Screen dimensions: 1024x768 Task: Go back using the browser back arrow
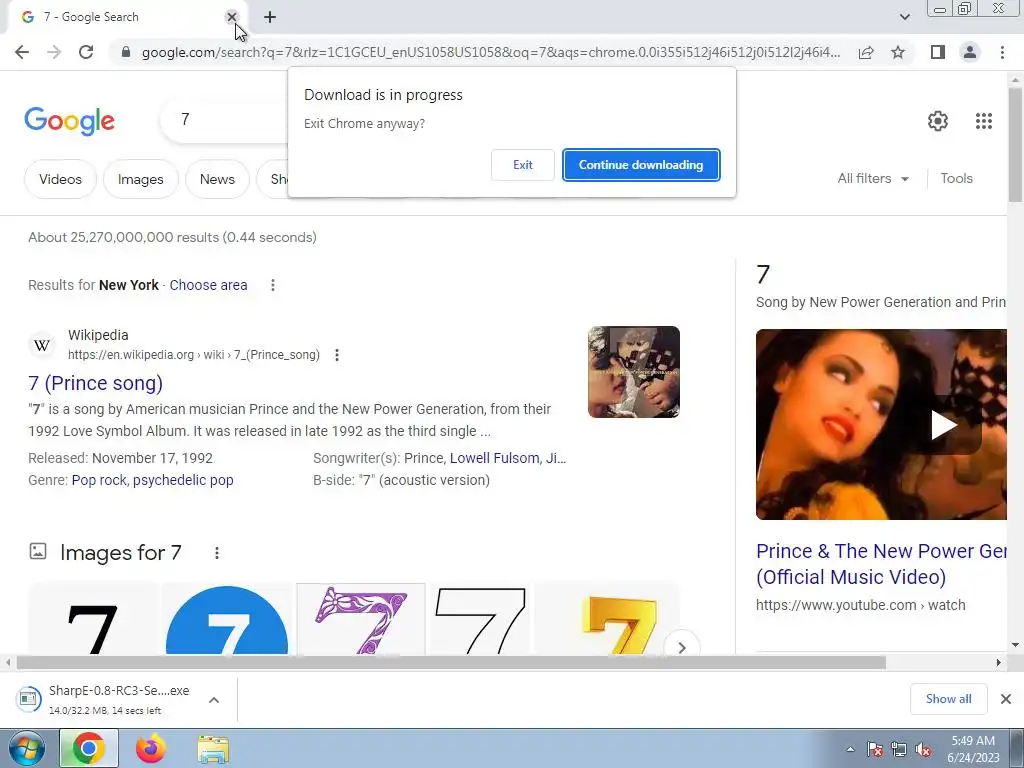tap(22, 52)
